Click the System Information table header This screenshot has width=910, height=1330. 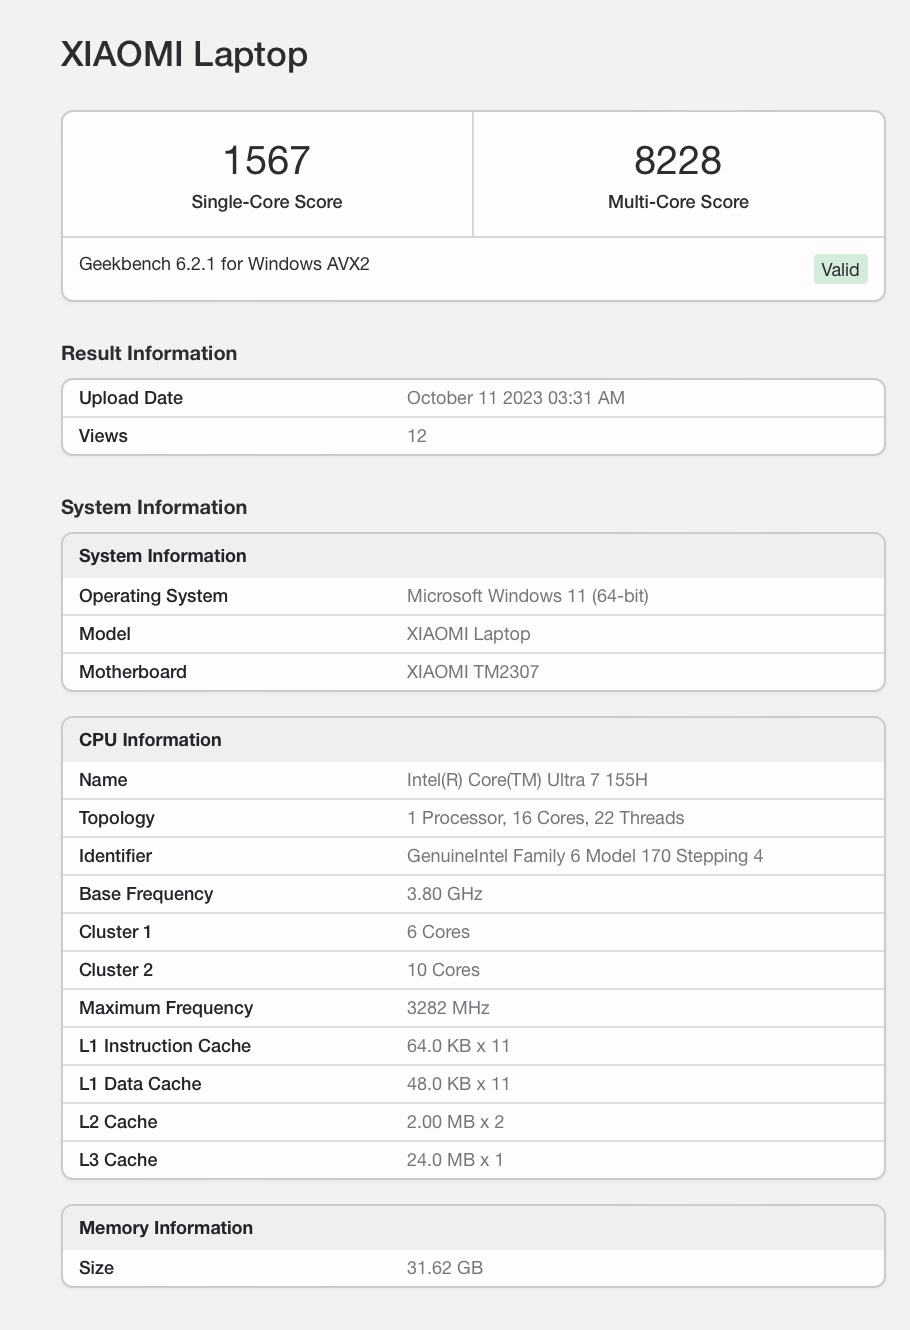tap(162, 556)
